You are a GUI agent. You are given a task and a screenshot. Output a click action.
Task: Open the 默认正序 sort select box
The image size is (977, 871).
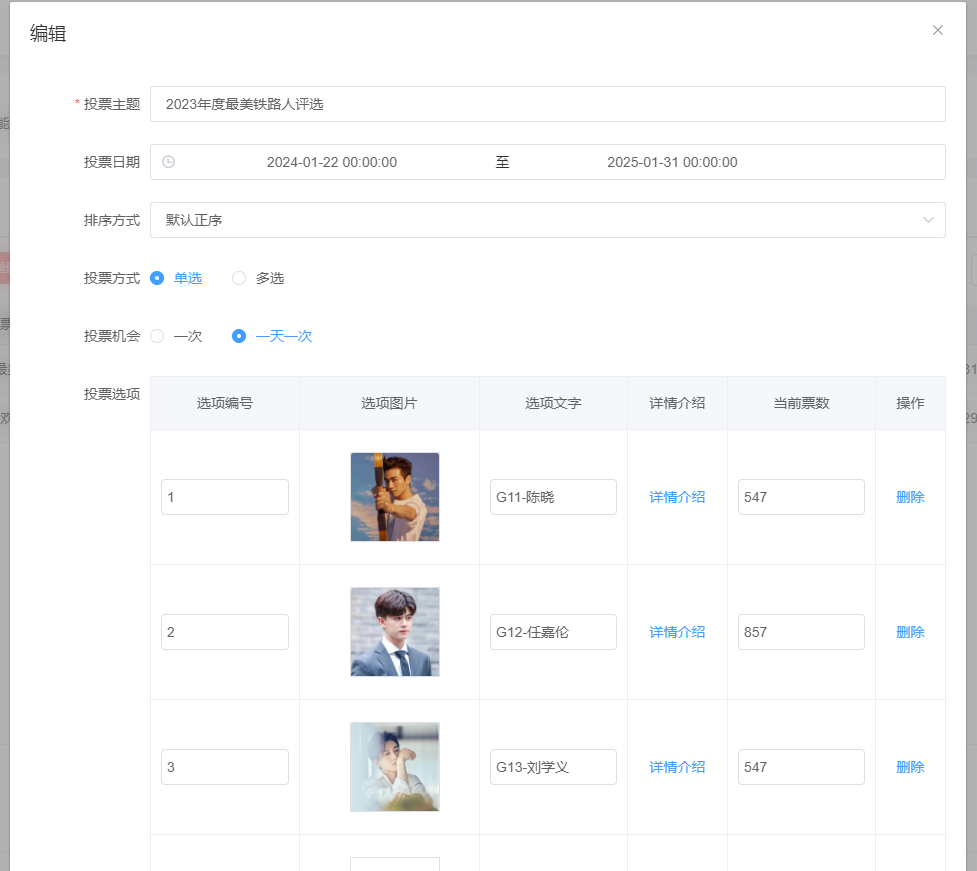pos(548,220)
